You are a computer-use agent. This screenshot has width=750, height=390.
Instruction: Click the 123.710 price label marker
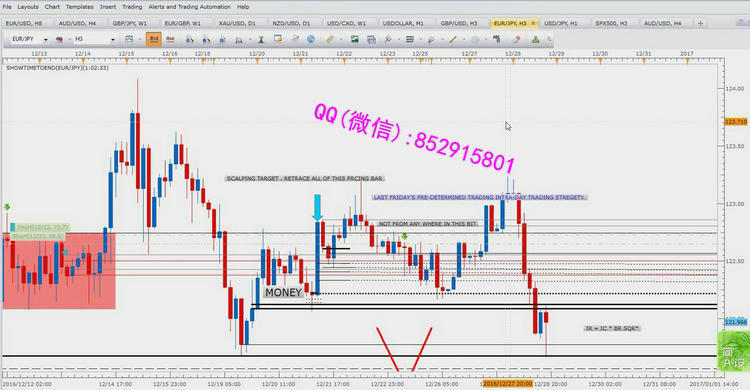pos(736,122)
